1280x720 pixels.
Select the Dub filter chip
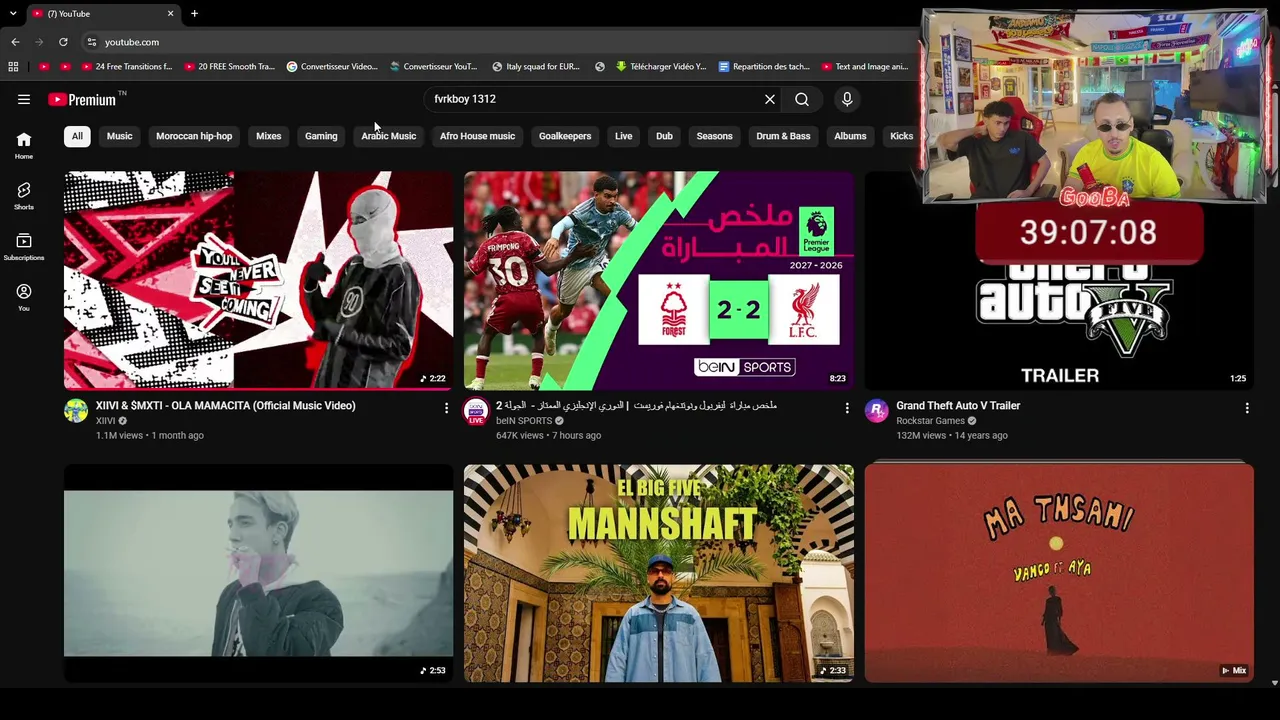tap(664, 136)
